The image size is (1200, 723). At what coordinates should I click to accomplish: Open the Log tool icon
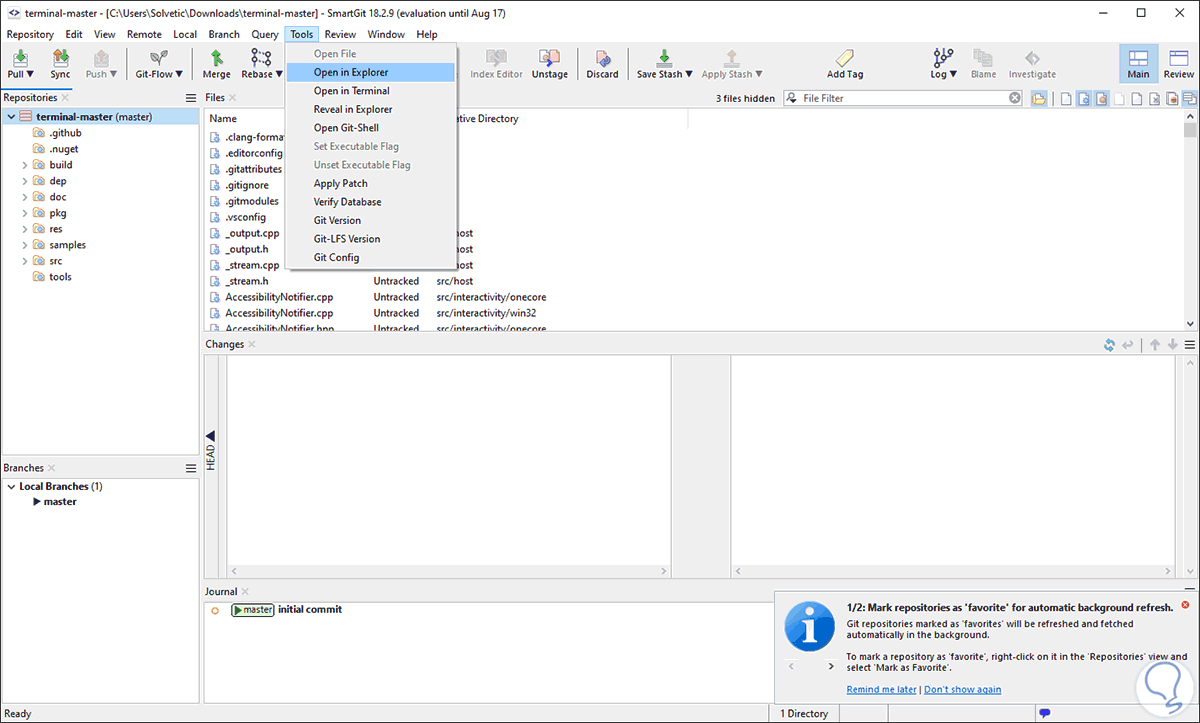pos(943,58)
